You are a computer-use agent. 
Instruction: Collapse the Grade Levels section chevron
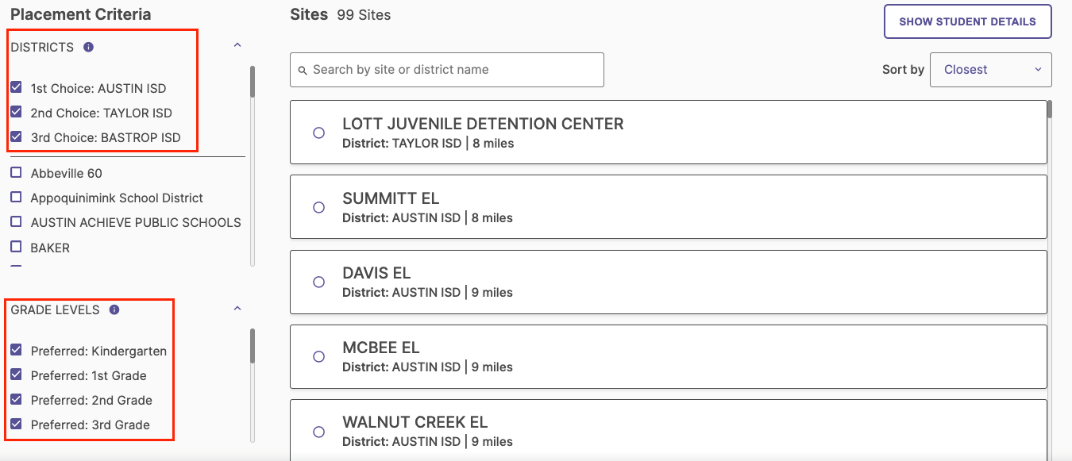point(237,308)
